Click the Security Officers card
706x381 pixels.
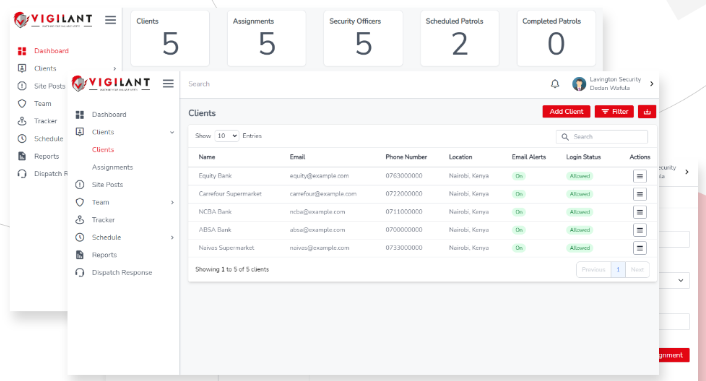[x=363, y=38]
